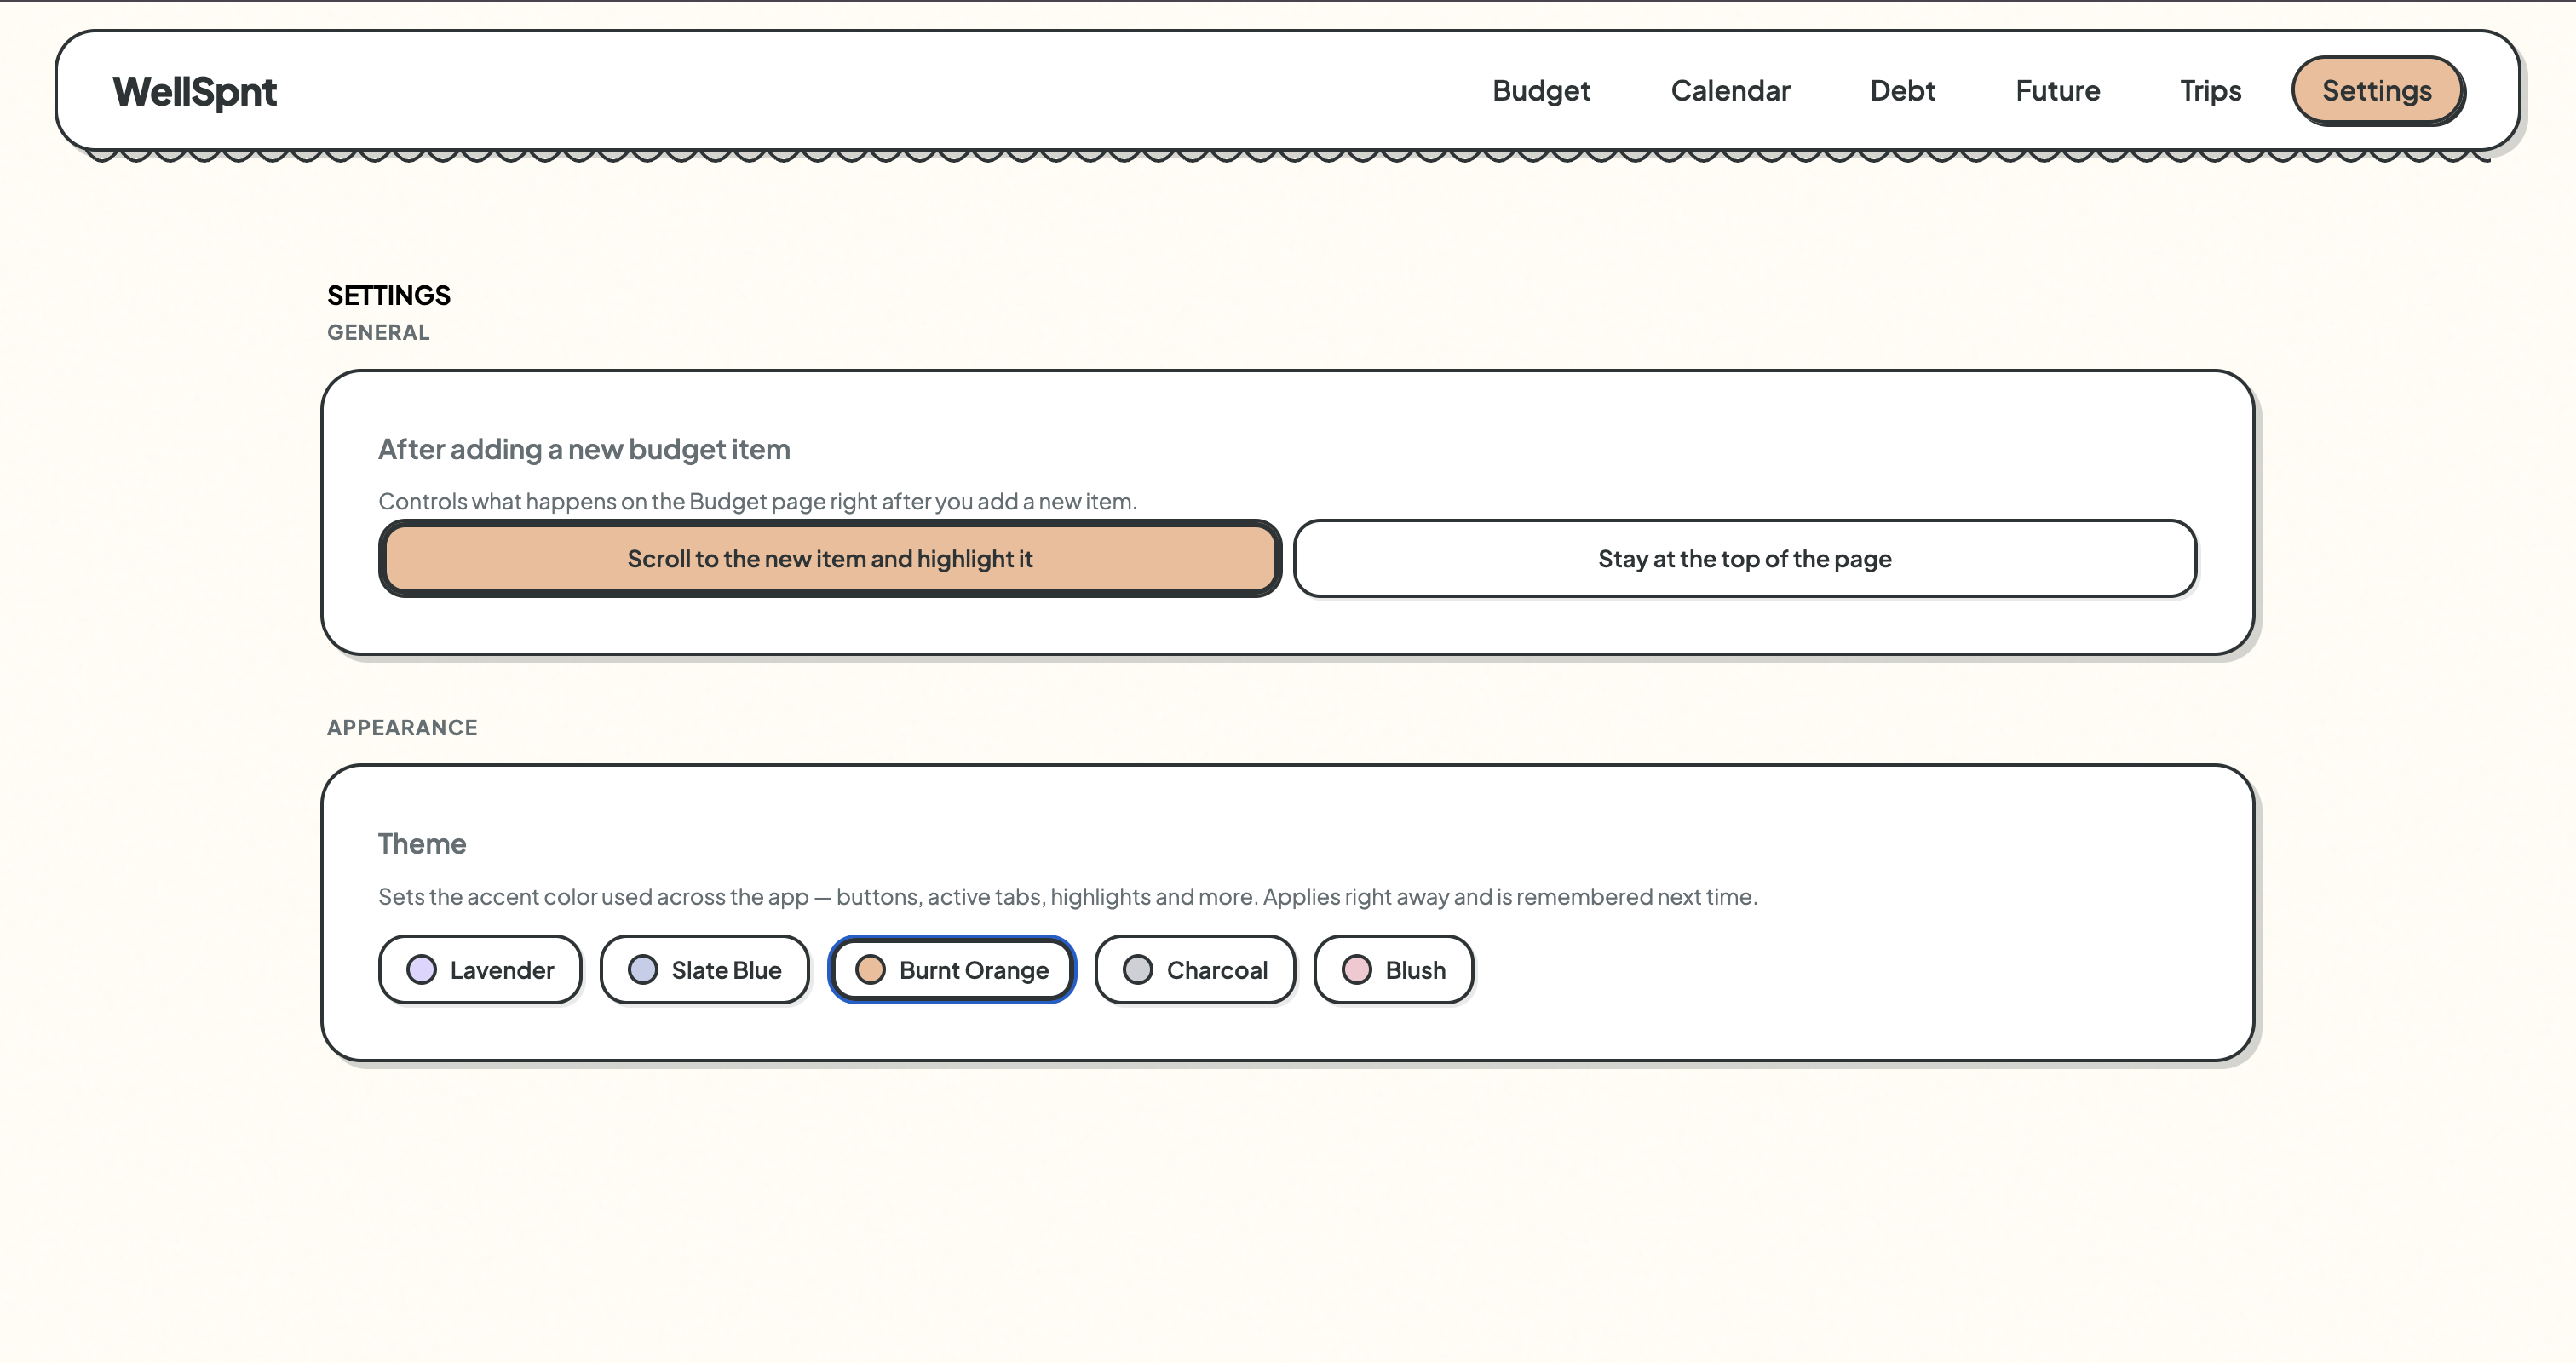Click the WellSpnt logo

[194, 92]
